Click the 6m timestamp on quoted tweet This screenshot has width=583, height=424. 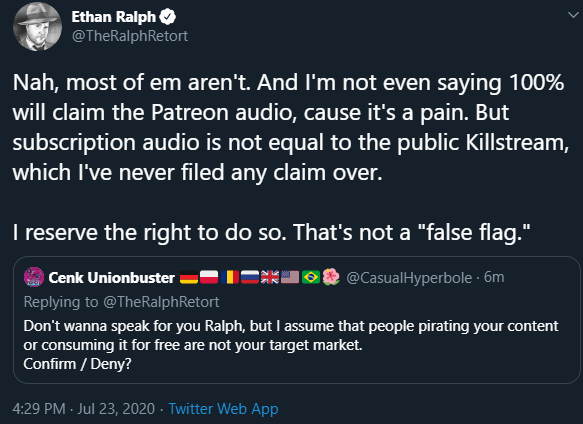494,277
